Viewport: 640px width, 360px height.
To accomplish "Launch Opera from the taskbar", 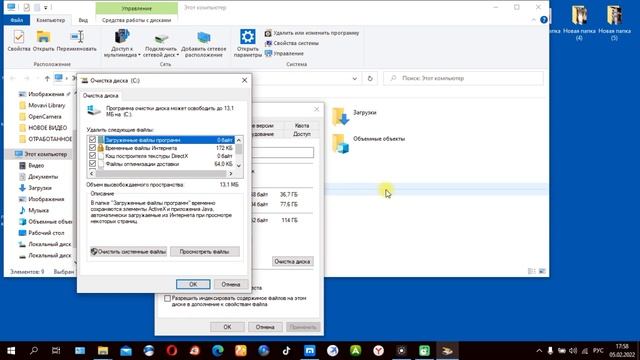I will click(172, 351).
